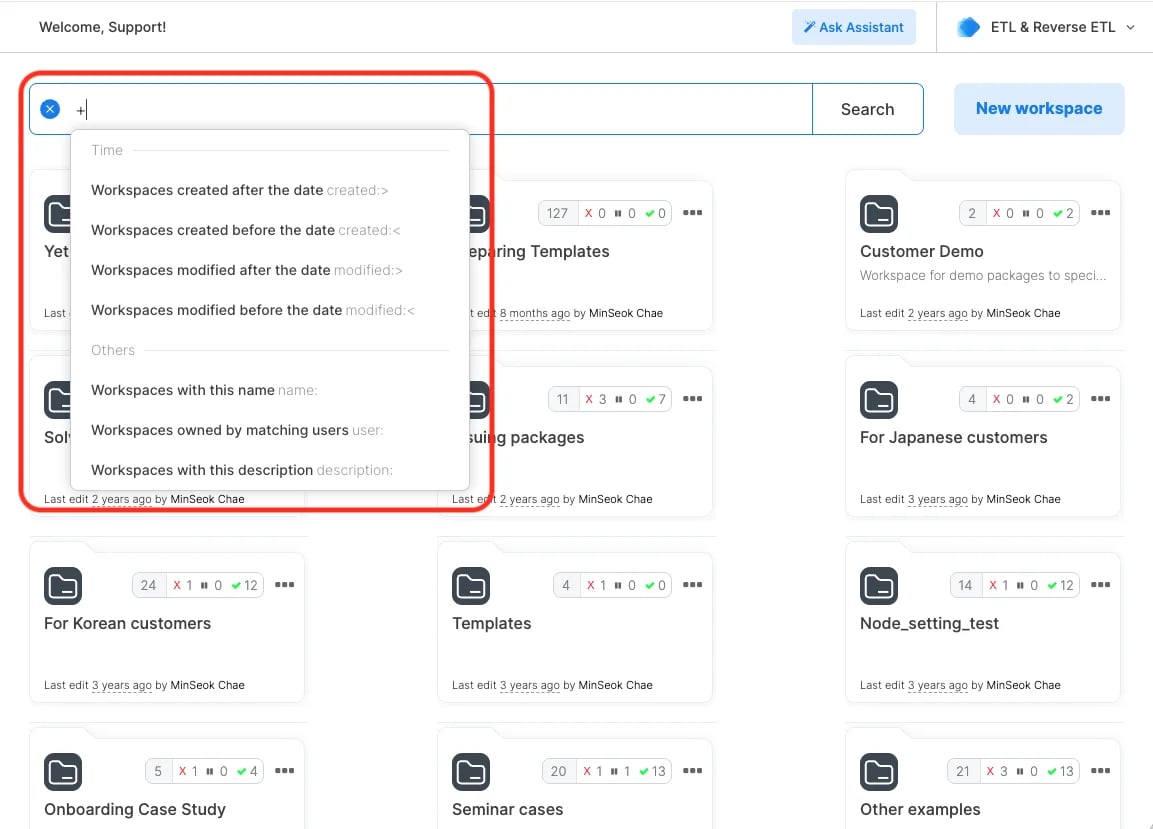Viewport: 1153px width, 829px height.
Task: Open the For Korean customers workspace title
Action: pos(127,624)
